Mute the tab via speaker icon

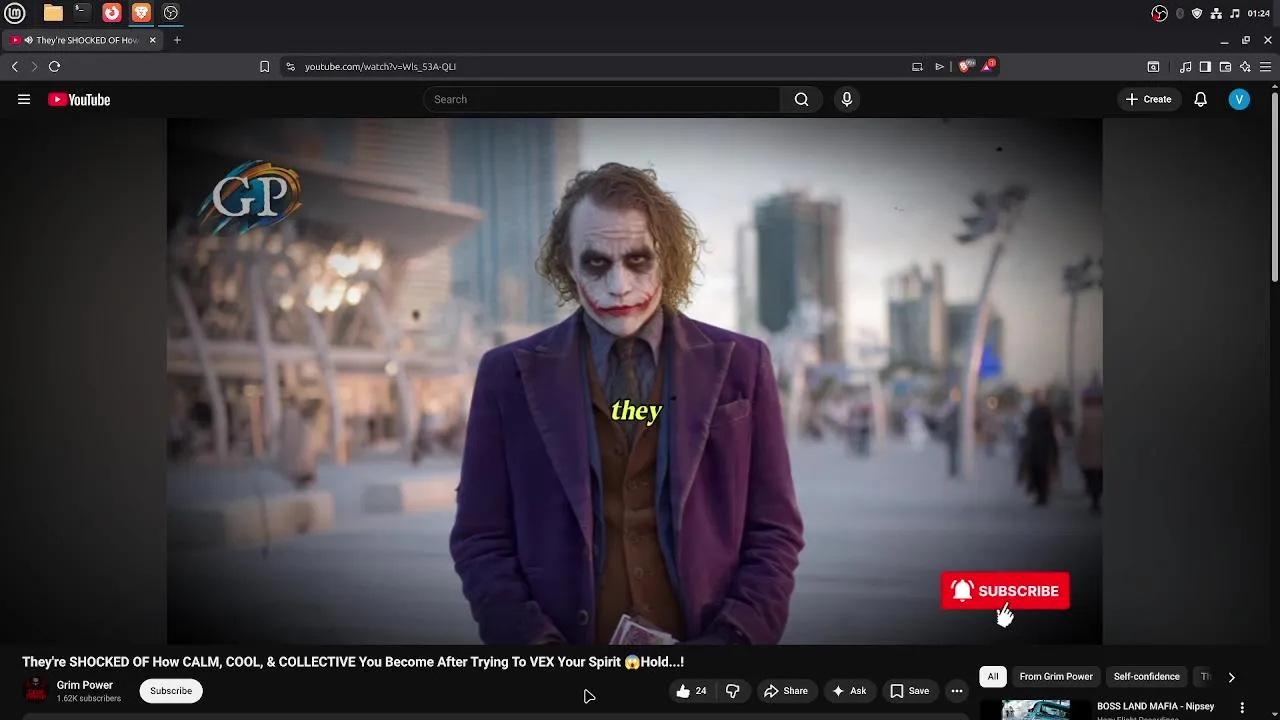[x=28, y=40]
